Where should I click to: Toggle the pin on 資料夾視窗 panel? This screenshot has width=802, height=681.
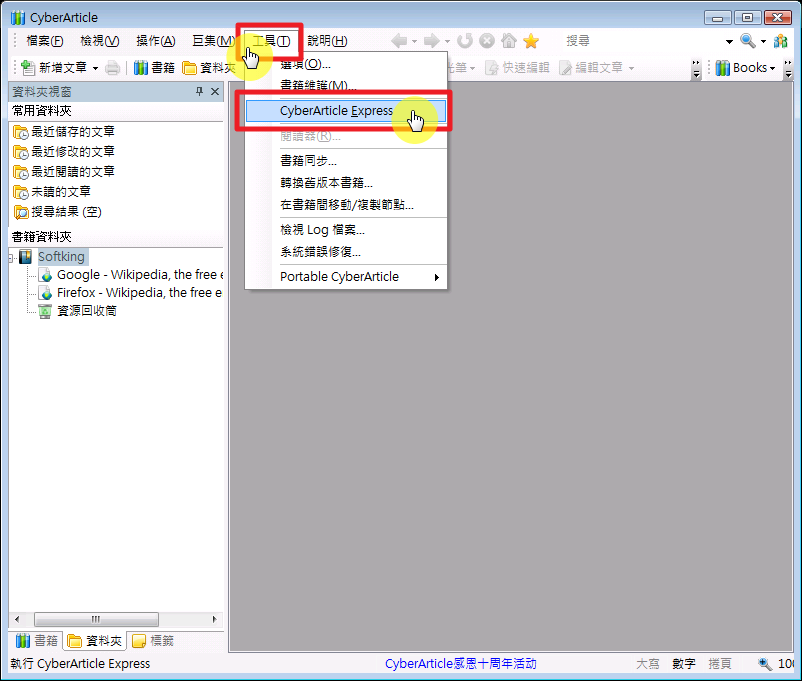pyautogui.click(x=199, y=92)
